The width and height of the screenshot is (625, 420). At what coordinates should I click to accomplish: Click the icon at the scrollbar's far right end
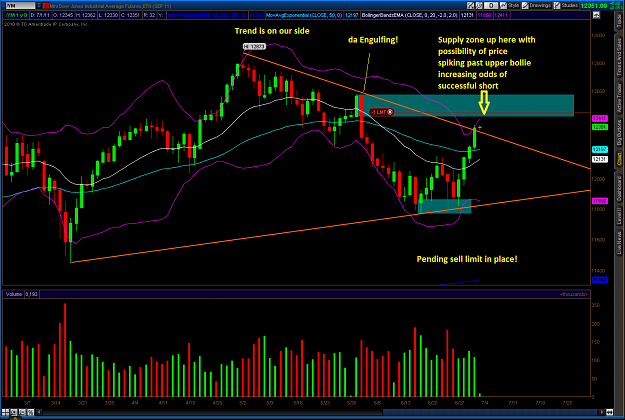(x=609, y=412)
